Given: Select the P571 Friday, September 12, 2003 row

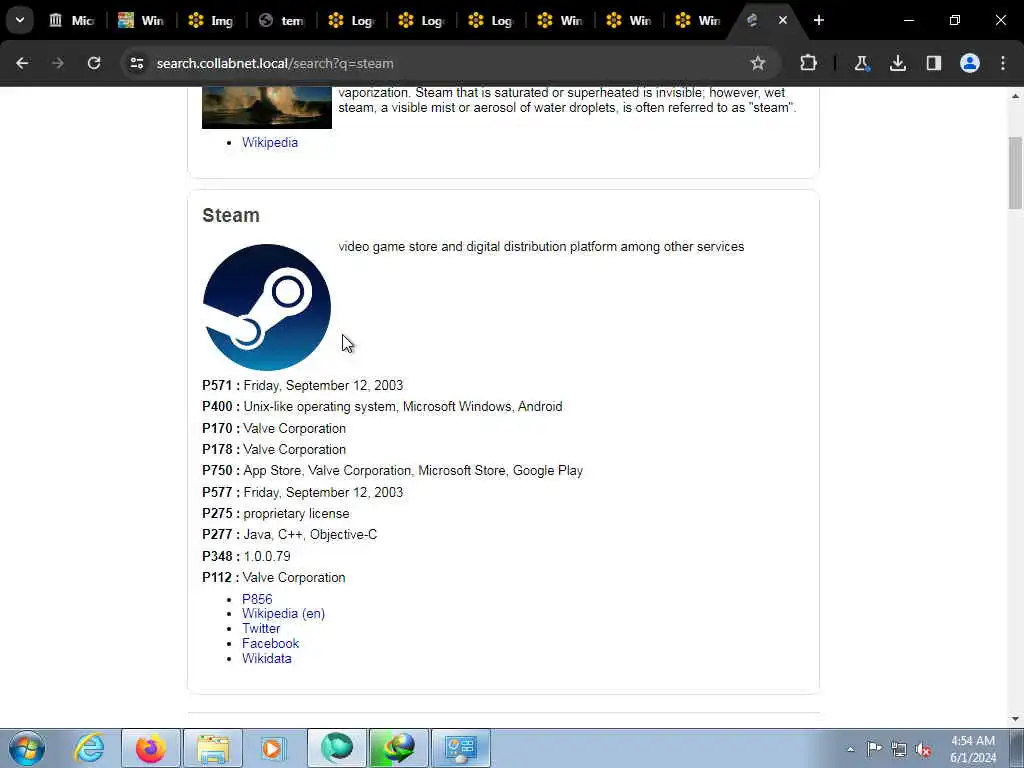Looking at the screenshot, I should point(302,385).
